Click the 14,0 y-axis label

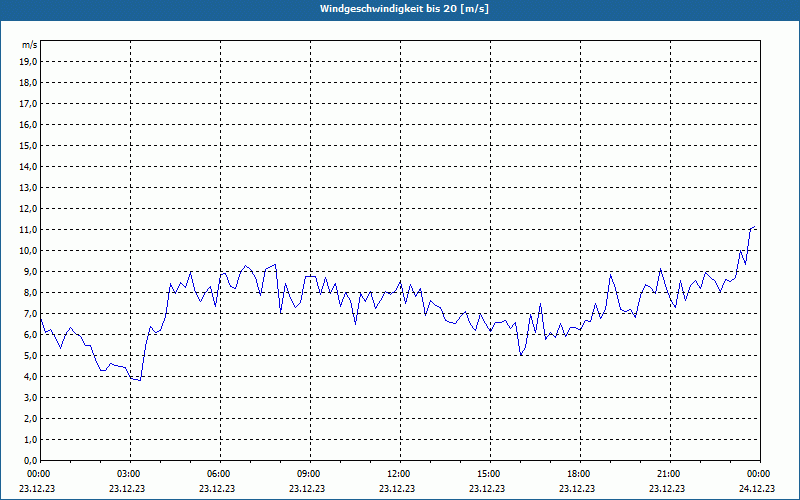28,166
